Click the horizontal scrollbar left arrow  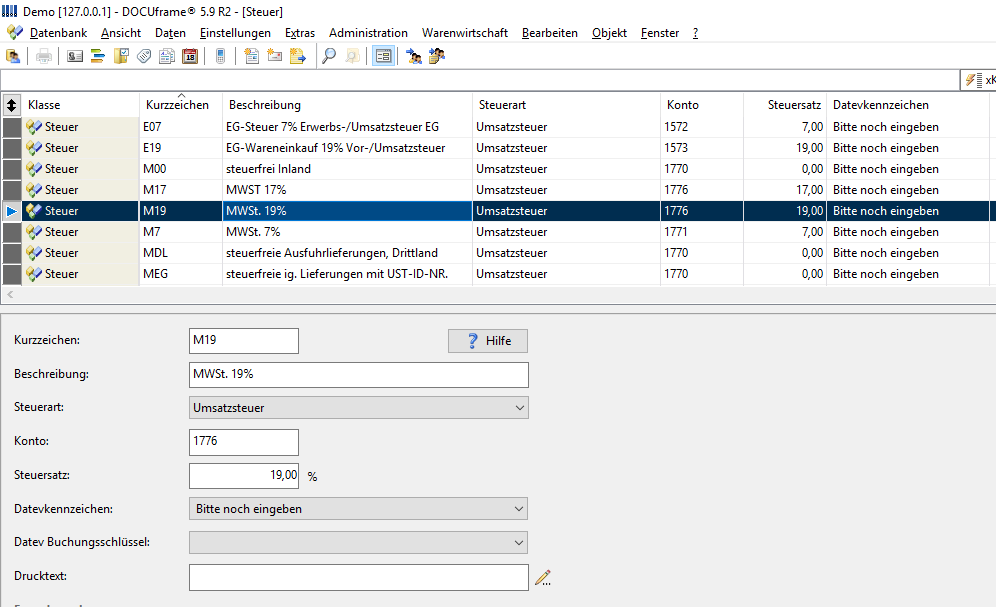[10, 295]
